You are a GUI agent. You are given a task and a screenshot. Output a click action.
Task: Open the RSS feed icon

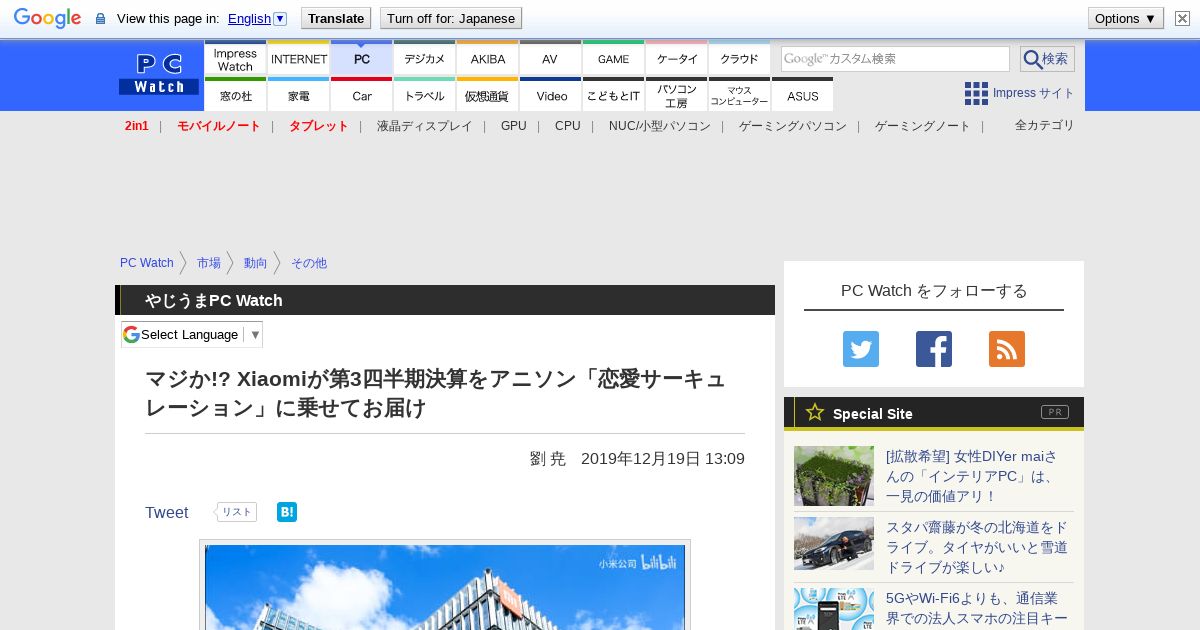tap(1007, 349)
